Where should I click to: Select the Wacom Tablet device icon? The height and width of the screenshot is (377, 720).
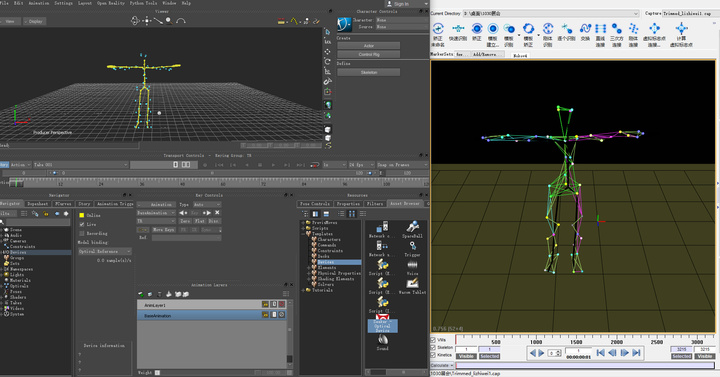tap(412, 283)
